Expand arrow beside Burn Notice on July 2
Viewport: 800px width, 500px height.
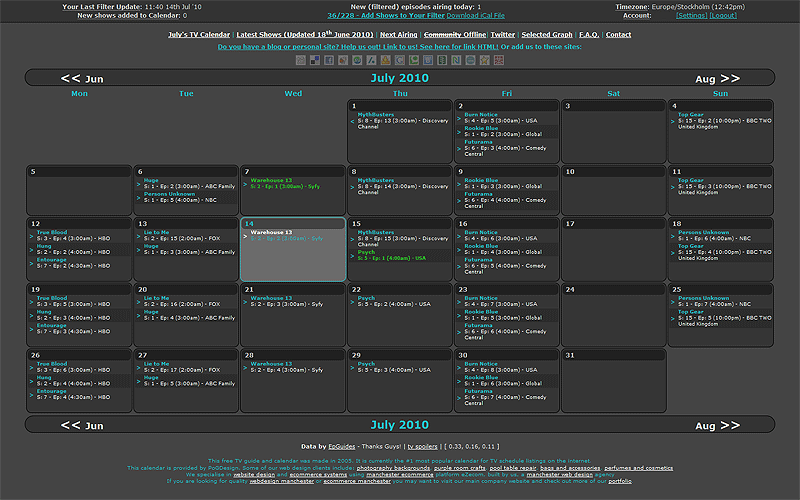click(459, 118)
